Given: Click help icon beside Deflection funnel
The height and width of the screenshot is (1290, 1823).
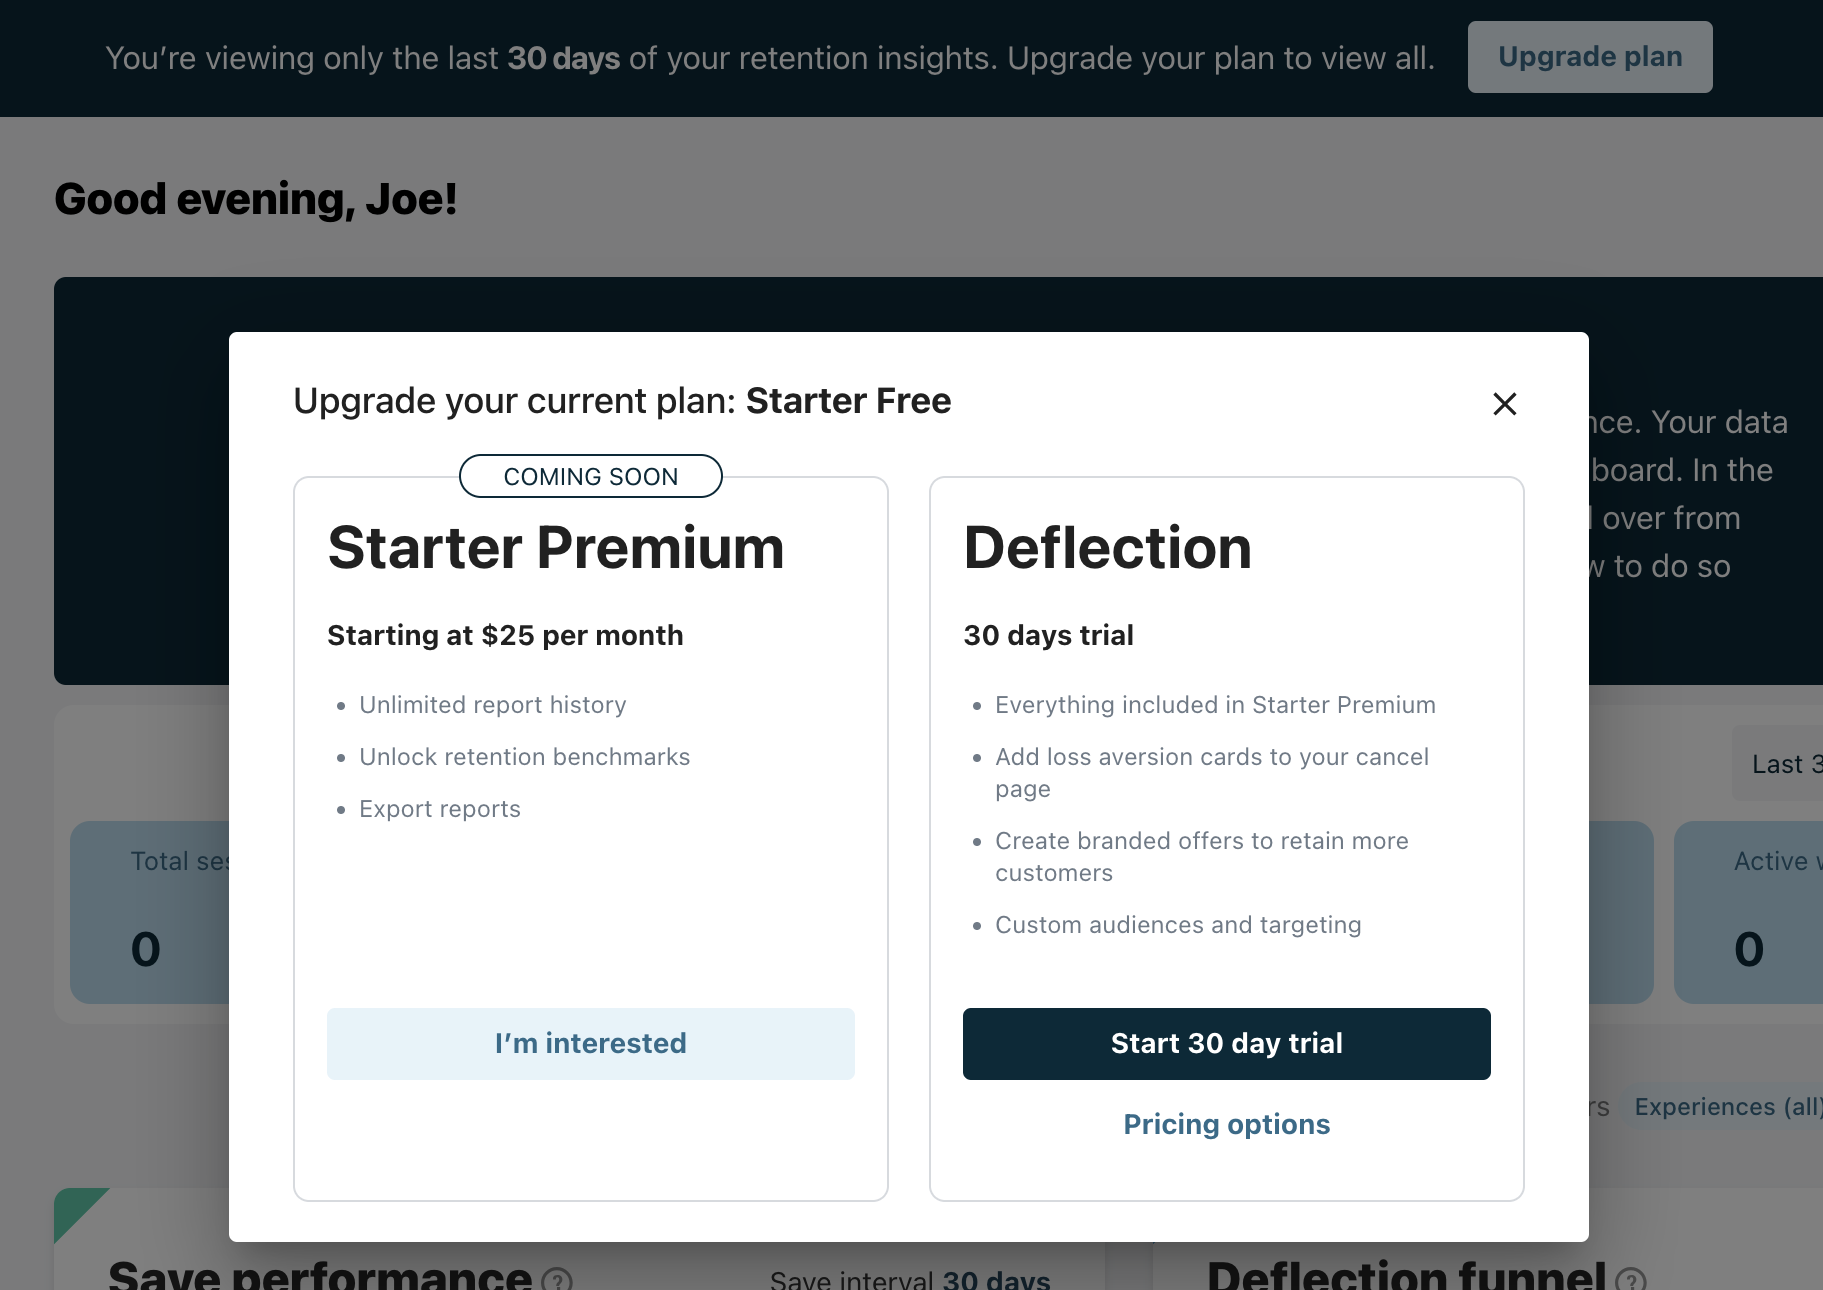Looking at the screenshot, I should click(x=1630, y=1279).
